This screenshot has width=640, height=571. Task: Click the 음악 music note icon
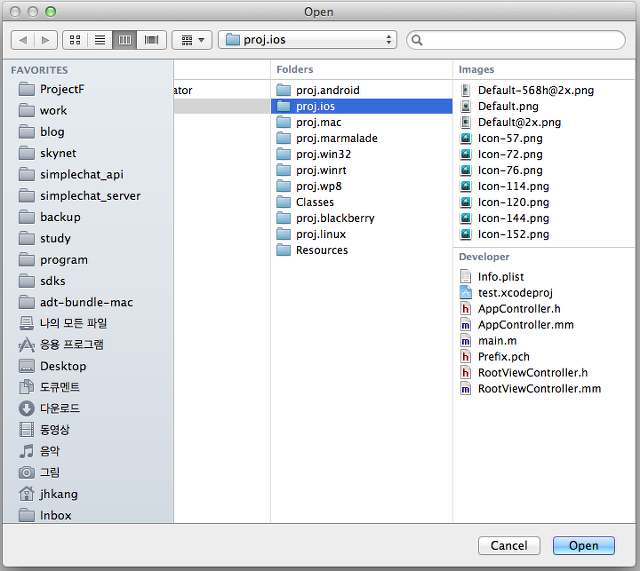pos(27,451)
